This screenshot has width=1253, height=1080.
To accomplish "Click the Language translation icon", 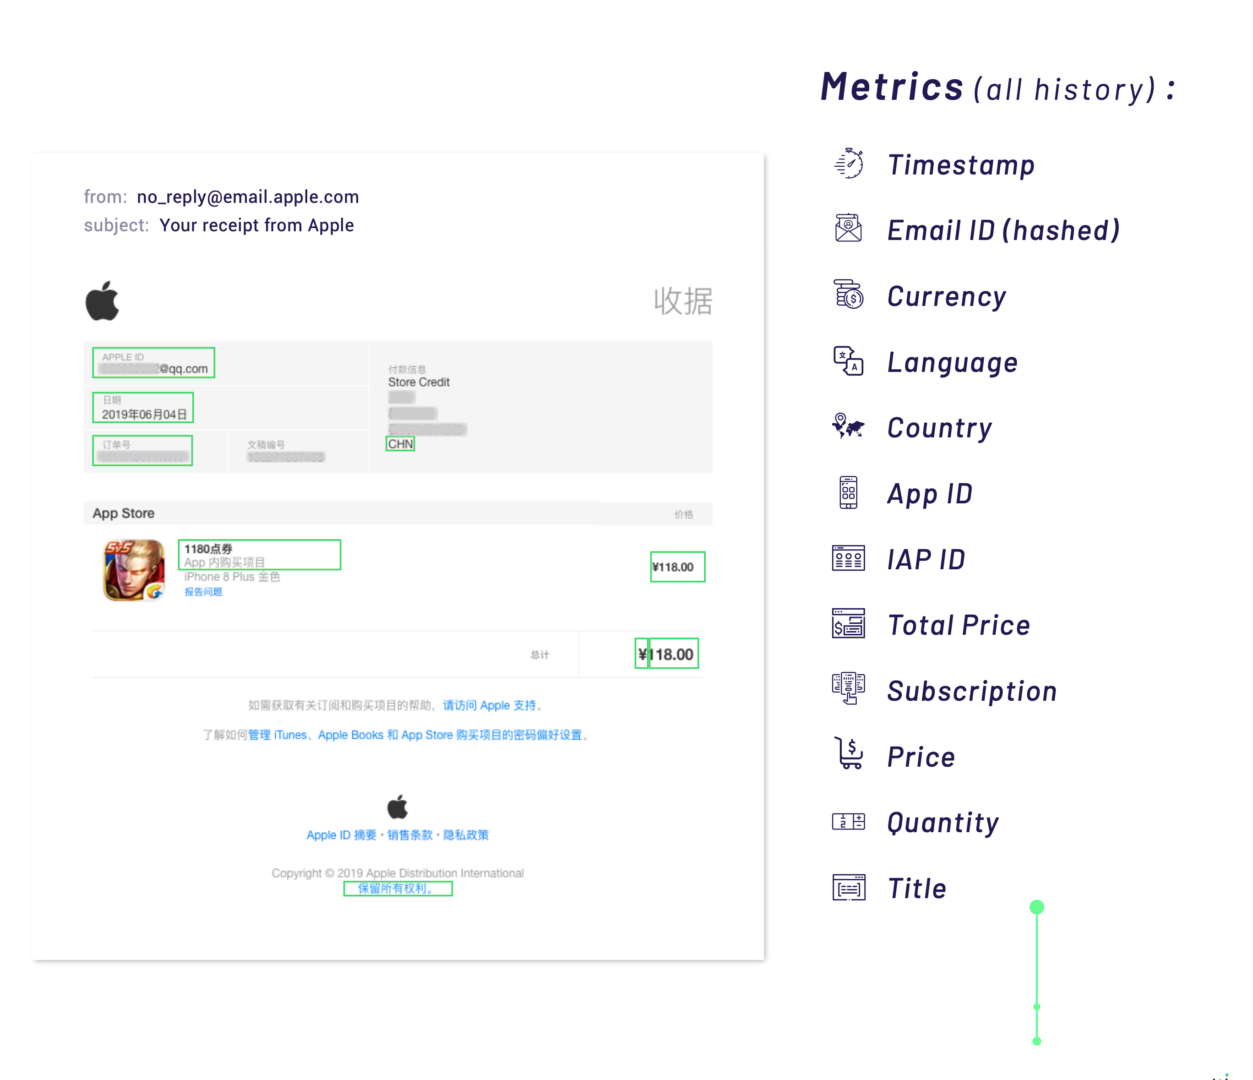I will click(x=849, y=361).
